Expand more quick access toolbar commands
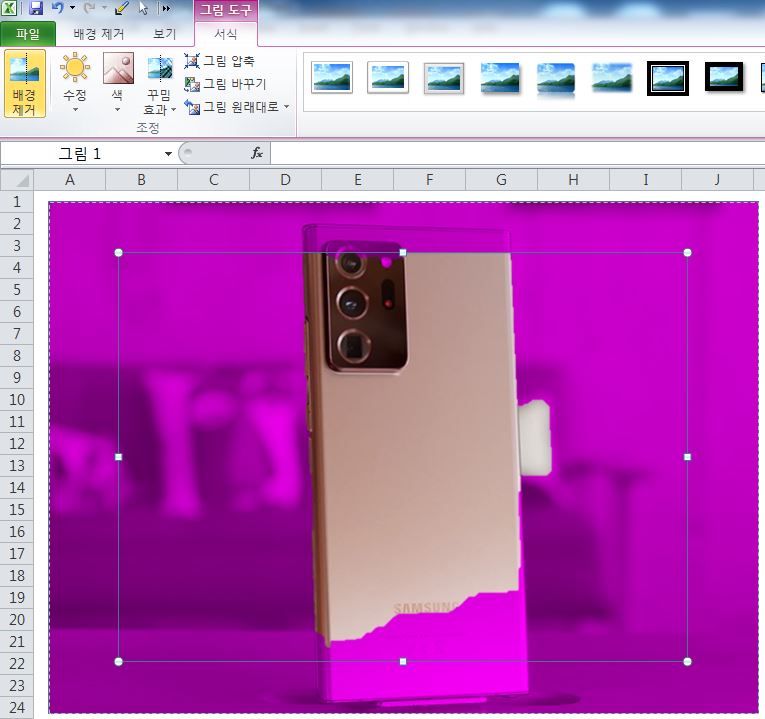 166,8
